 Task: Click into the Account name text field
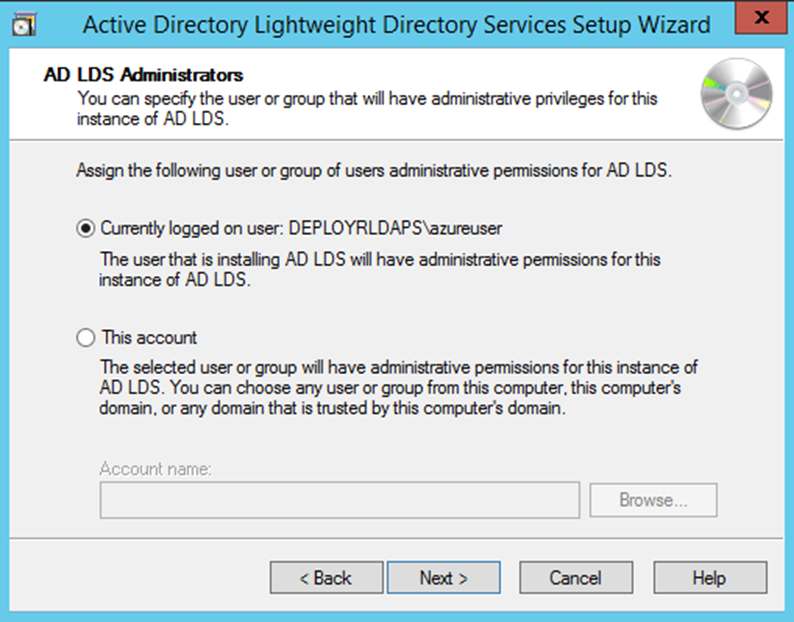pos(339,500)
